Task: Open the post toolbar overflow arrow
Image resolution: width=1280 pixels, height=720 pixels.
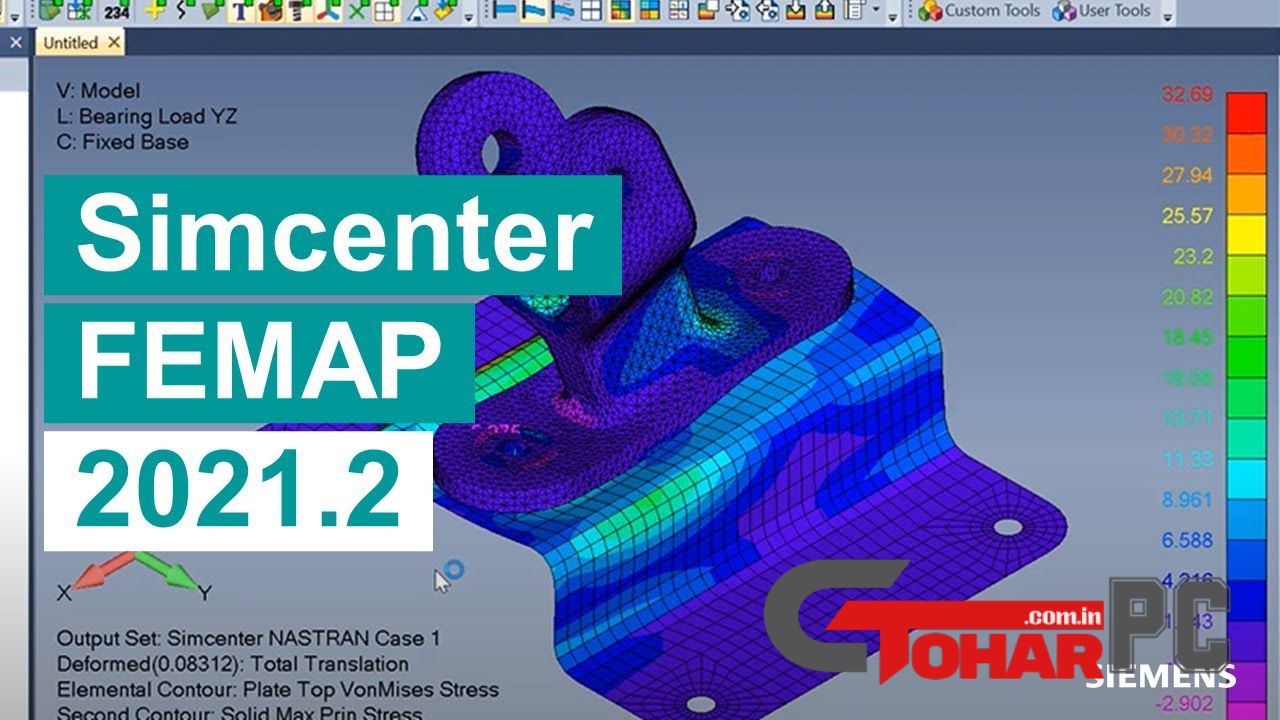Action: [x=891, y=16]
